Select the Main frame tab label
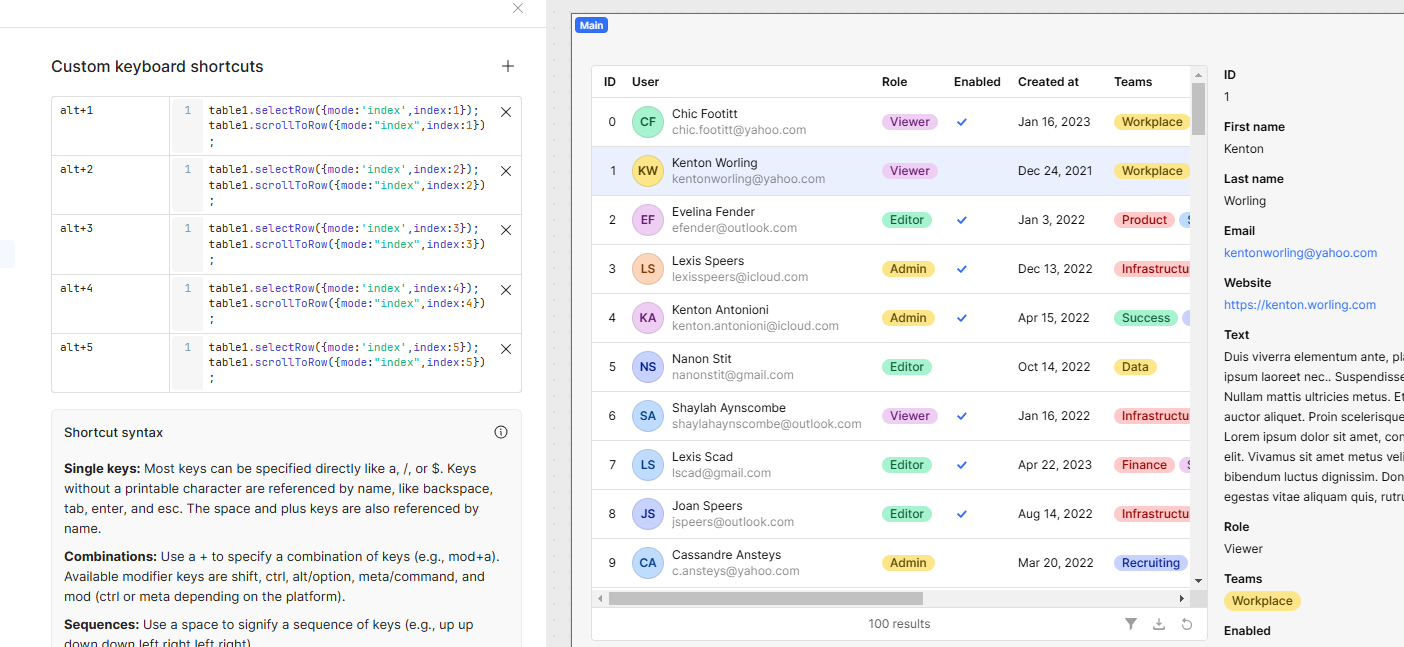 (x=591, y=25)
